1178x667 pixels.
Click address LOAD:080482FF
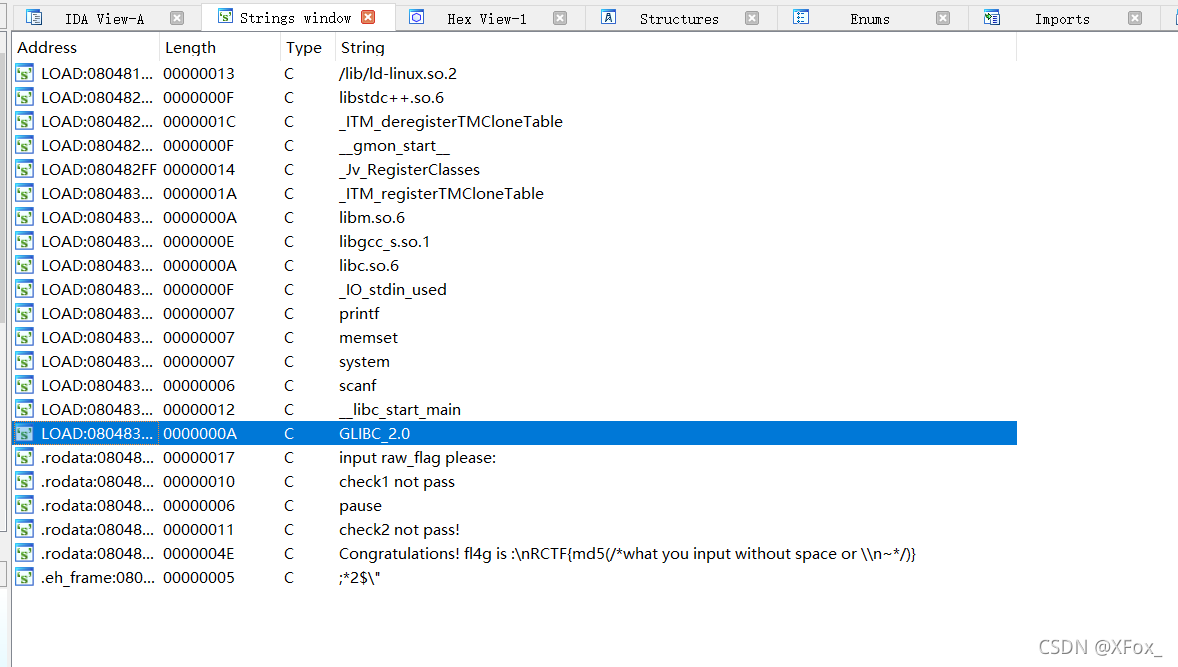point(99,170)
